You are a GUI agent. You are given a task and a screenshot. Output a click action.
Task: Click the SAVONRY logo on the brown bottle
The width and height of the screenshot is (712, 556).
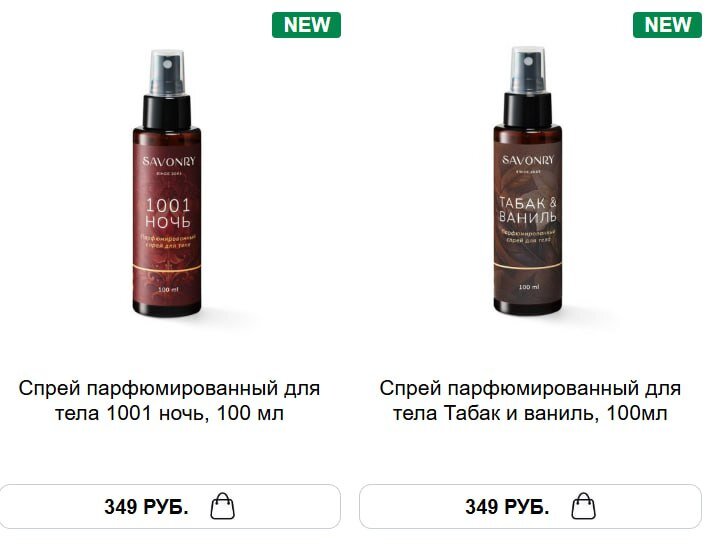pos(529,160)
